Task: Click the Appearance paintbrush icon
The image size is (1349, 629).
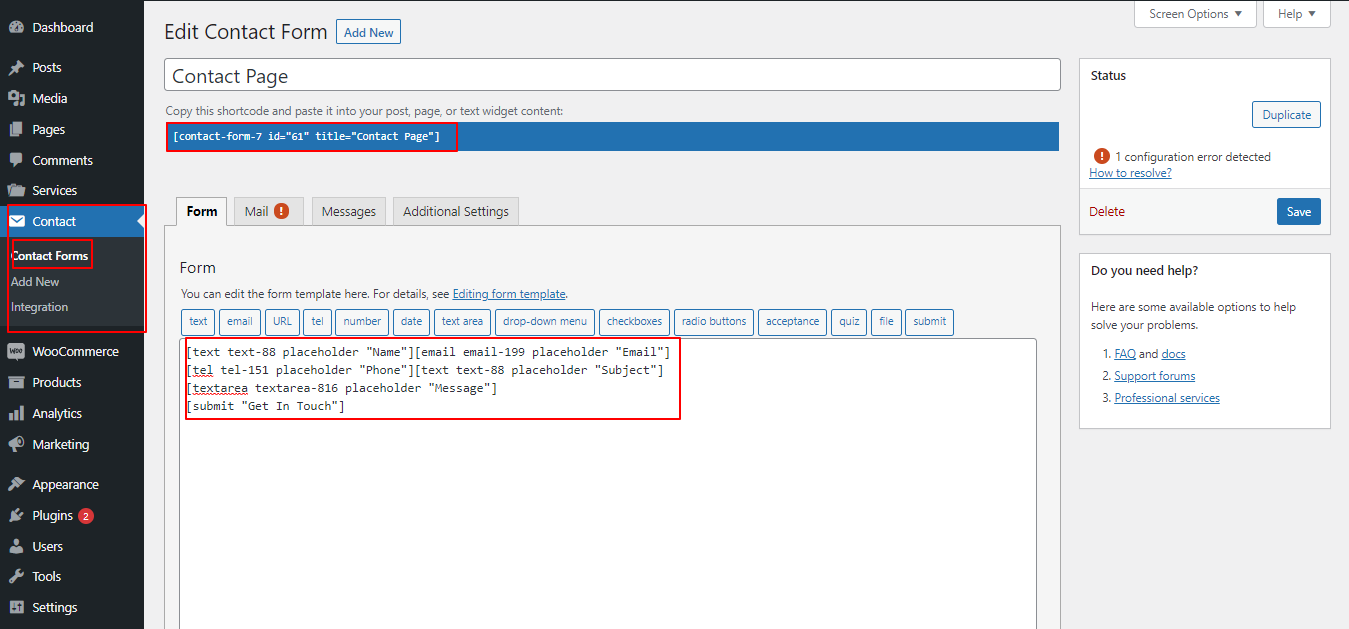Action: (x=16, y=485)
